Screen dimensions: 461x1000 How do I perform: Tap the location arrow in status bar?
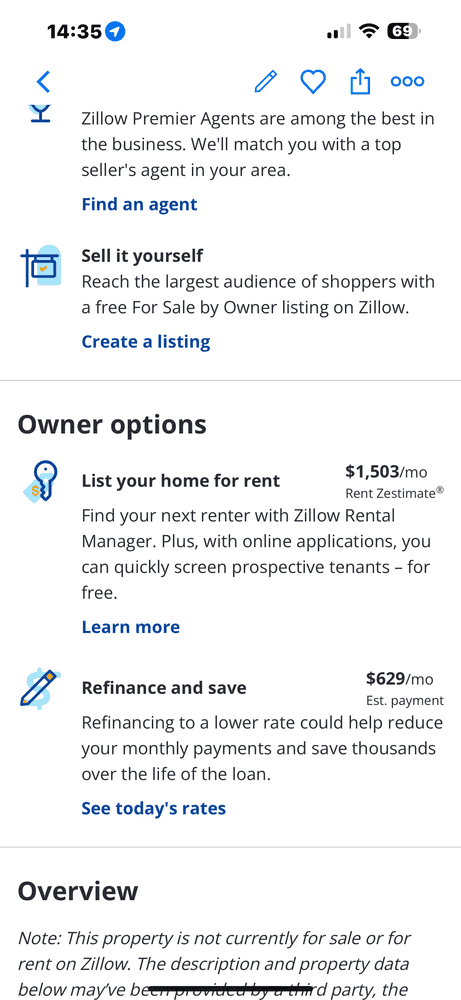tap(115, 31)
